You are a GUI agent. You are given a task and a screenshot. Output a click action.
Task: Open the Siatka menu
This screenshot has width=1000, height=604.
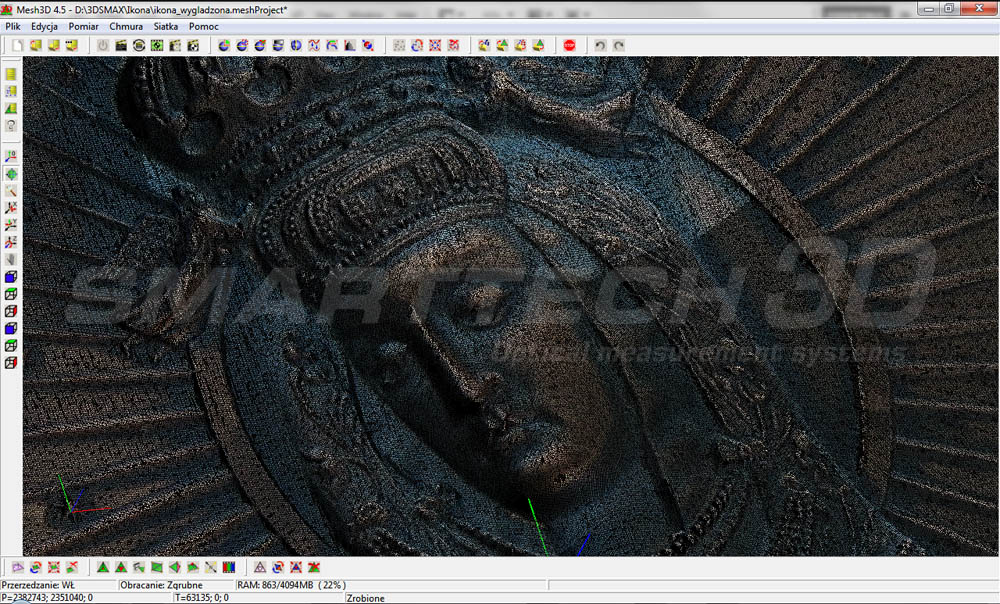pos(166,26)
